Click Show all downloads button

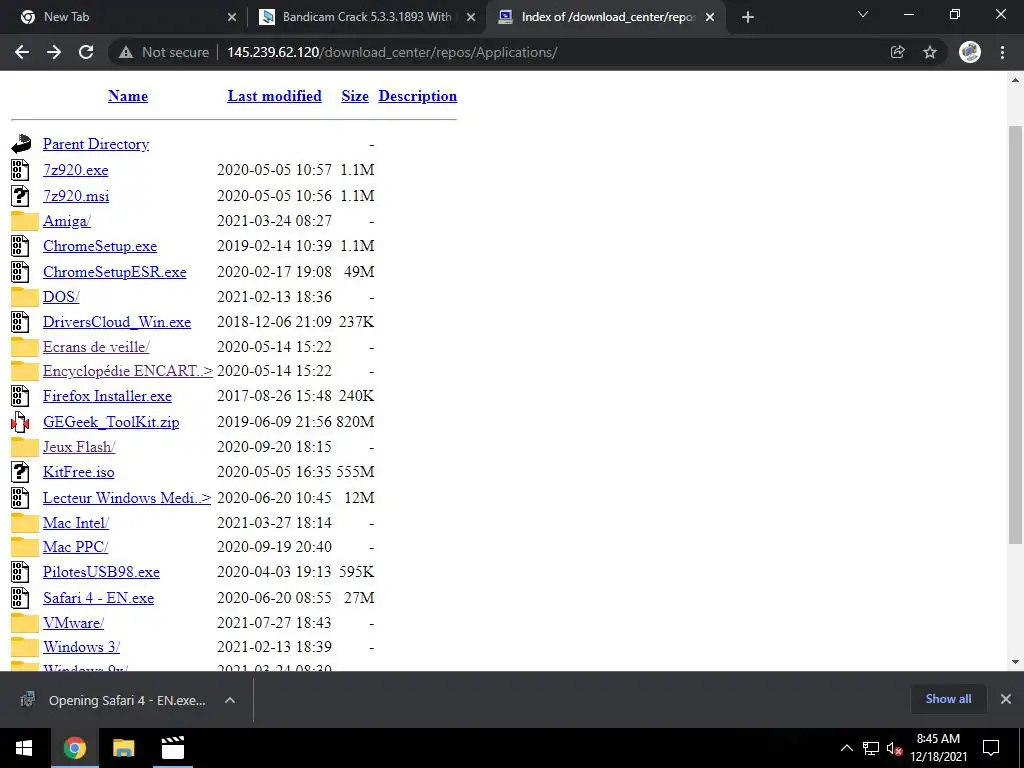[948, 699]
